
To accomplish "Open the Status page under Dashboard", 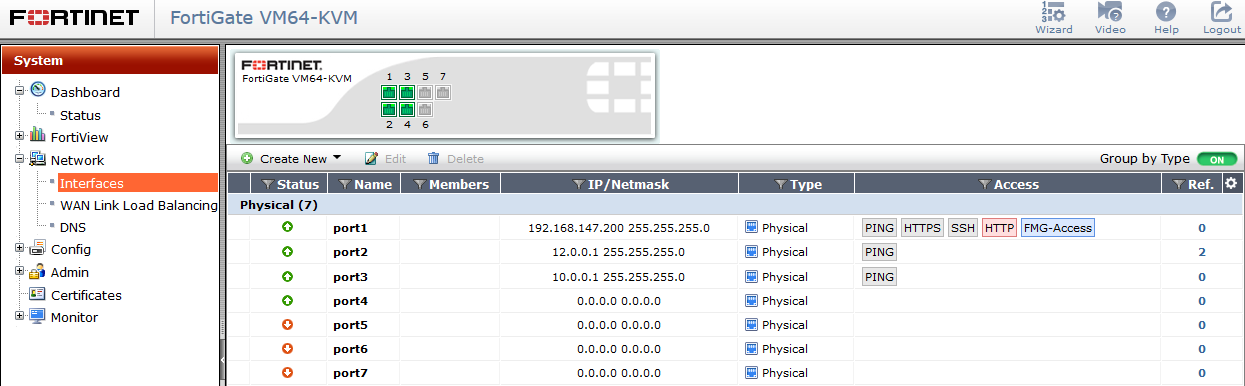I will coord(80,115).
